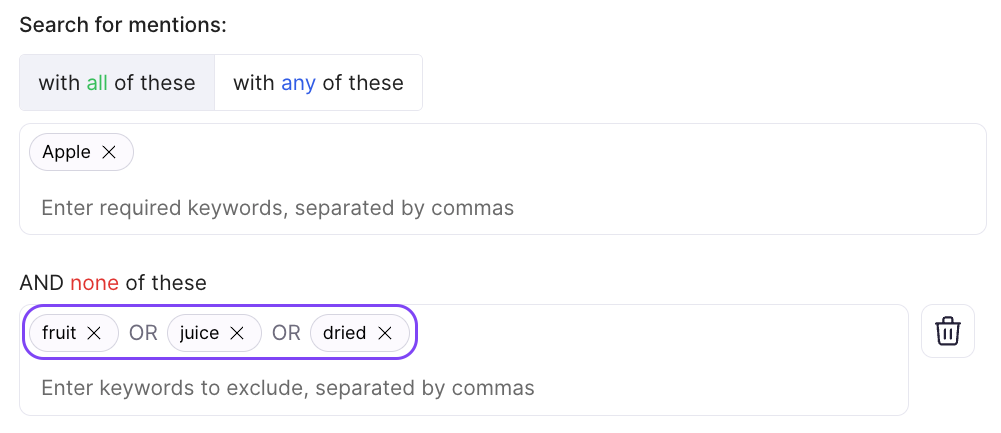The image size is (1001, 433).
Task: Click the red 'none' word
Action: tap(94, 283)
